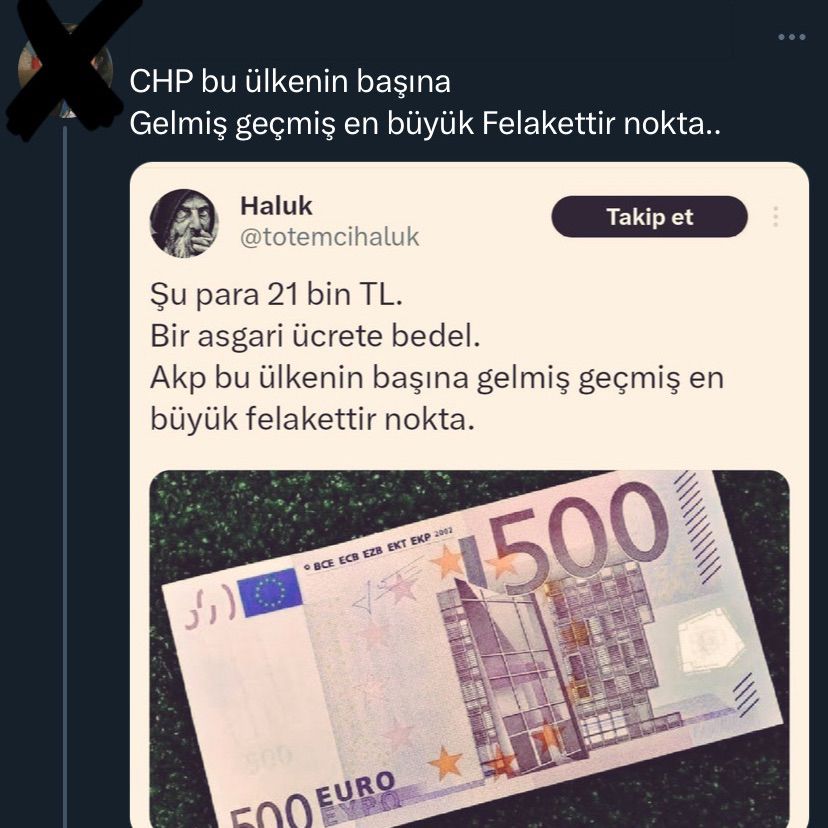The width and height of the screenshot is (828, 828).
Task: Open the vertical dots menu on Haluk's quoted tweet
Action: (x=775, y=217)
